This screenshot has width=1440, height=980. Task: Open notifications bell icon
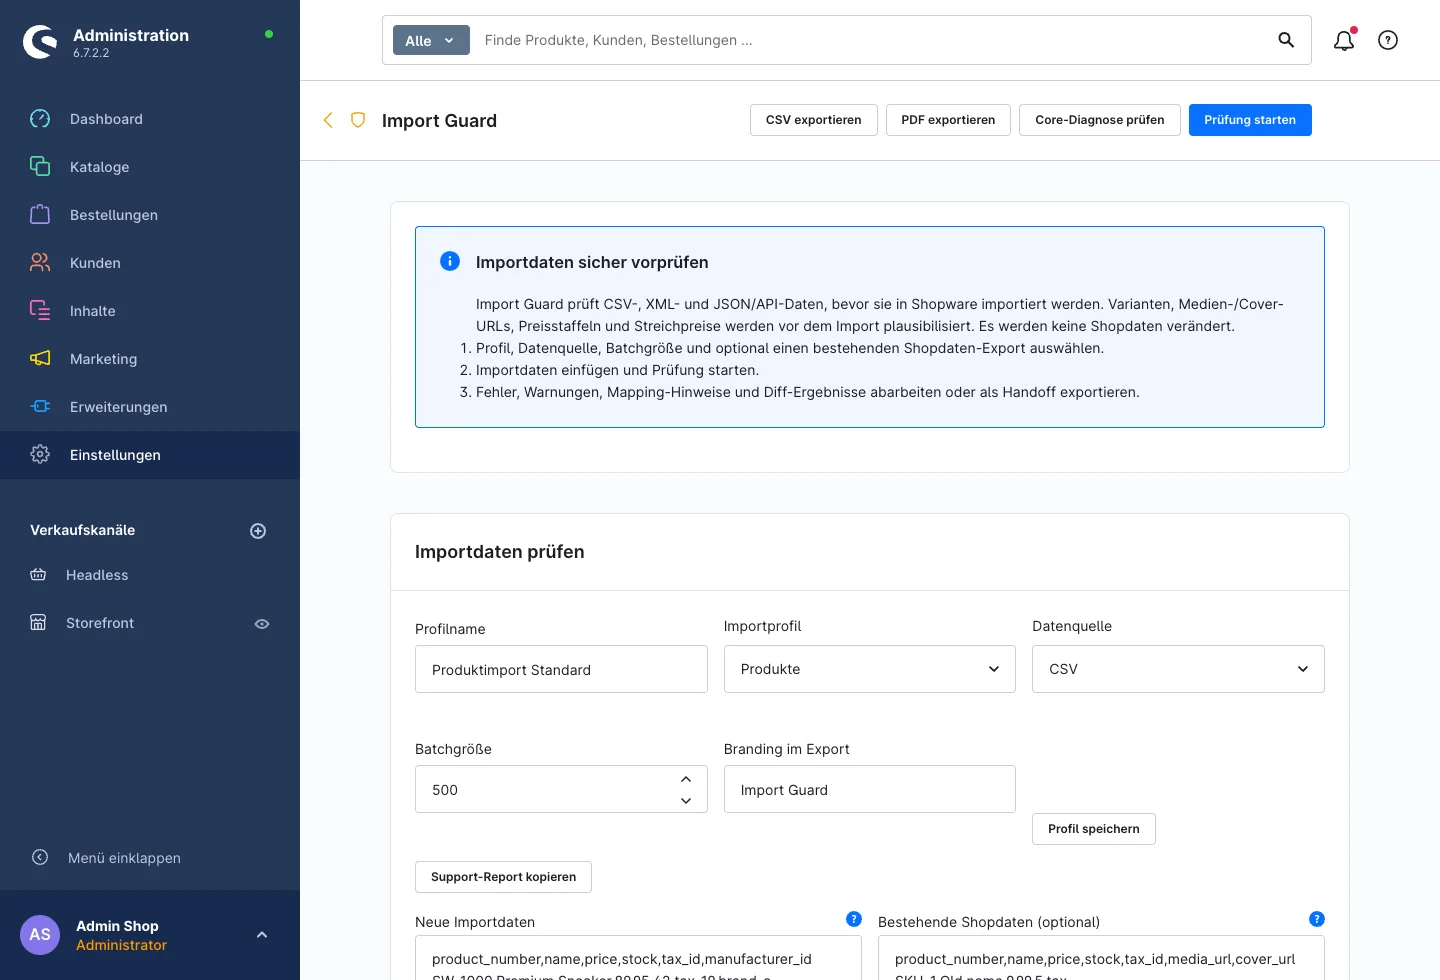pos(1344,40)
